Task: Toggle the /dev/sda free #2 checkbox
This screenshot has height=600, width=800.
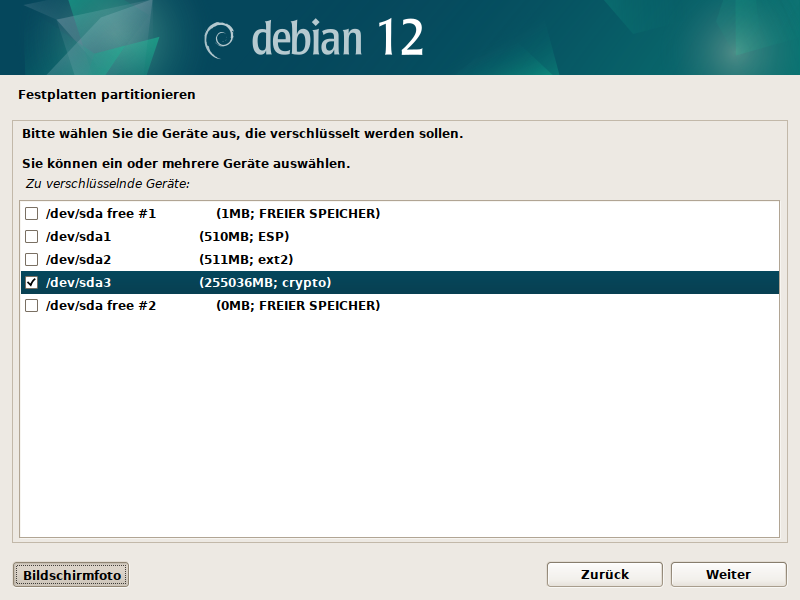Action: pos(31,306)
